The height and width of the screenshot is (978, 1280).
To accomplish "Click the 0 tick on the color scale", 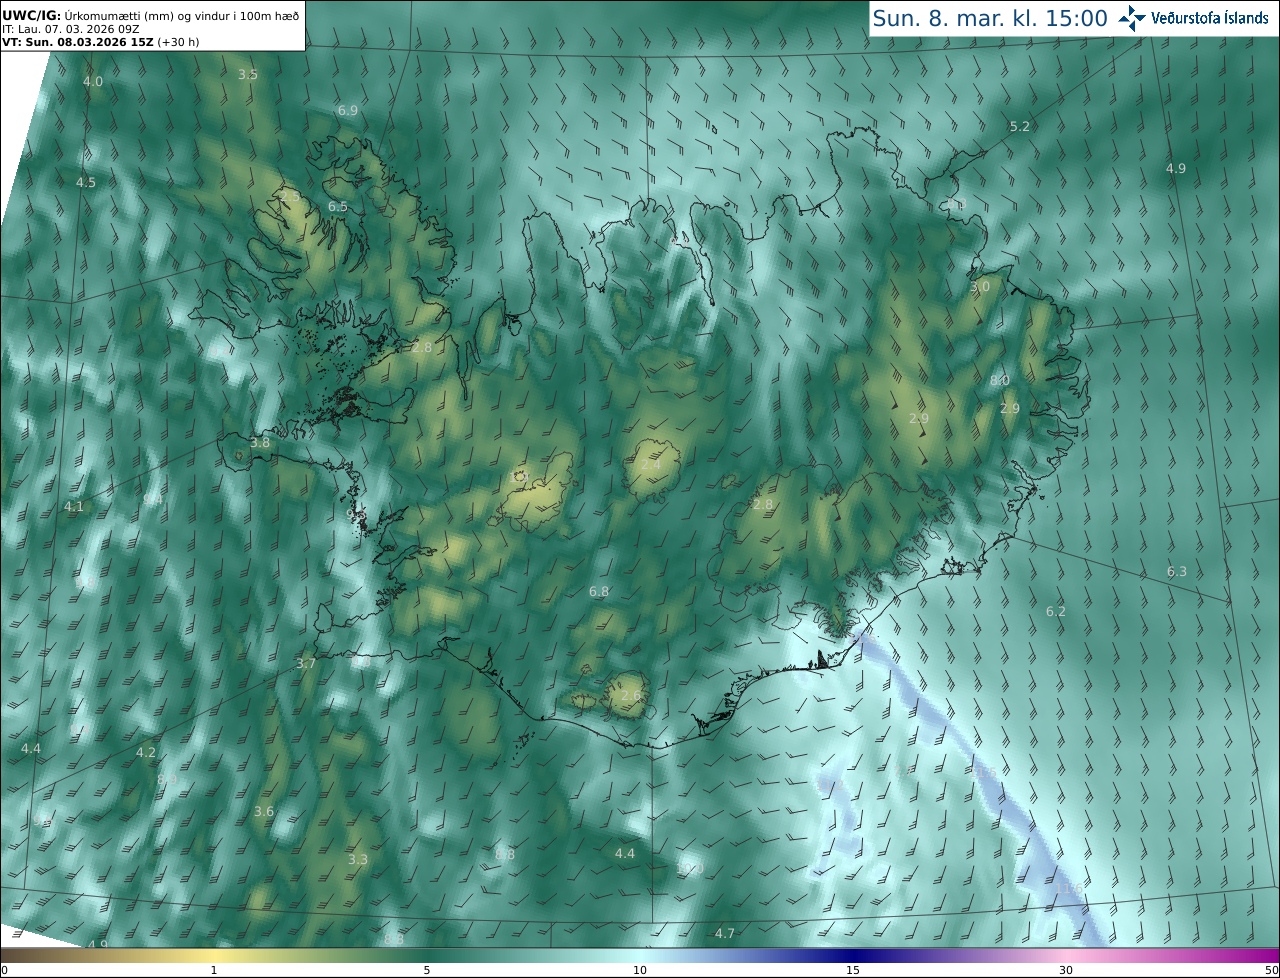I will (4, 970).
